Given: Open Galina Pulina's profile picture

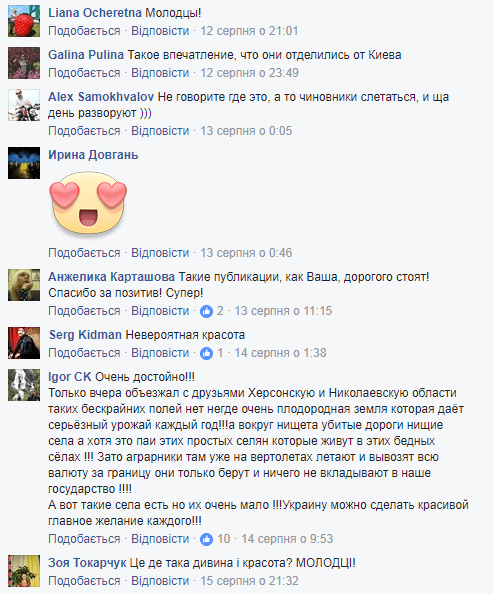Looking at the screenshot, I should (x=24, y=63).
